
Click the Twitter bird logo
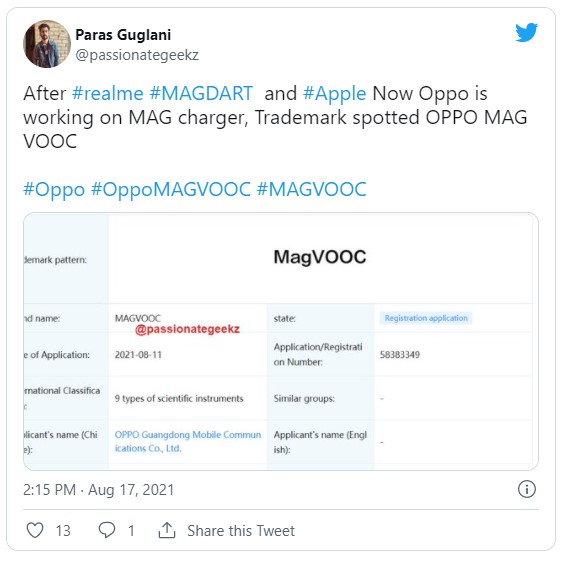(x=526, y=32)
